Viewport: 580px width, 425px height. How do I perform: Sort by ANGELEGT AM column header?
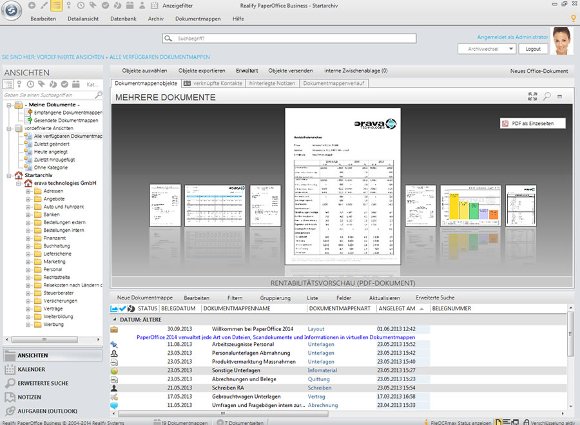click(397, 308)
